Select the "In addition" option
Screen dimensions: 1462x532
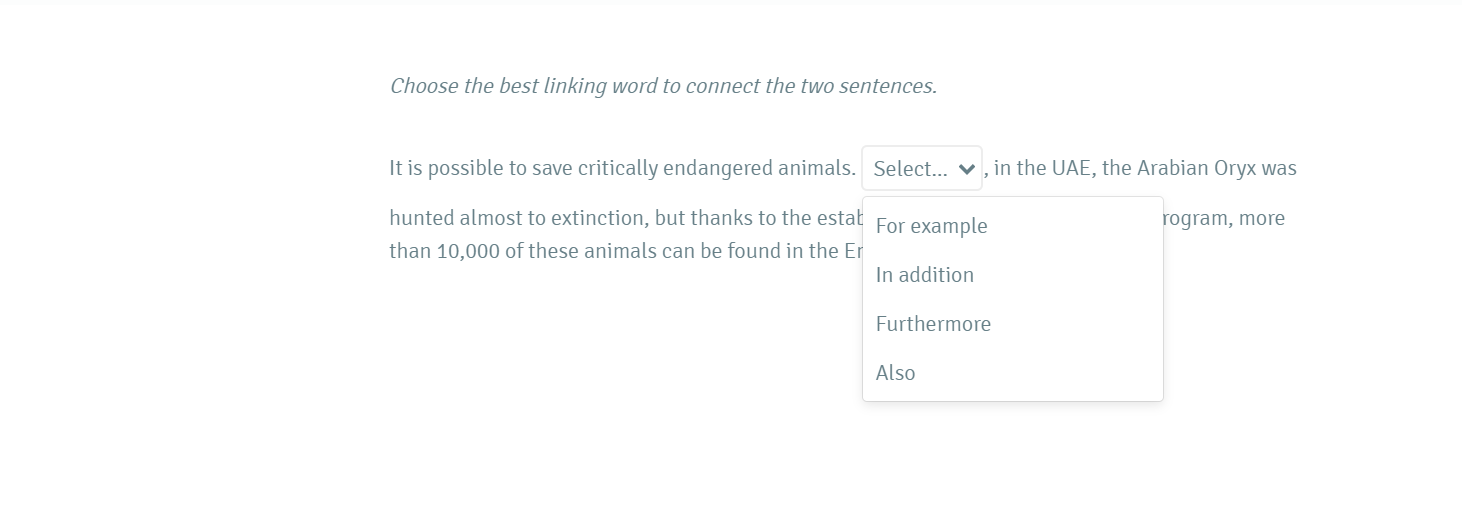coord(924,275)
